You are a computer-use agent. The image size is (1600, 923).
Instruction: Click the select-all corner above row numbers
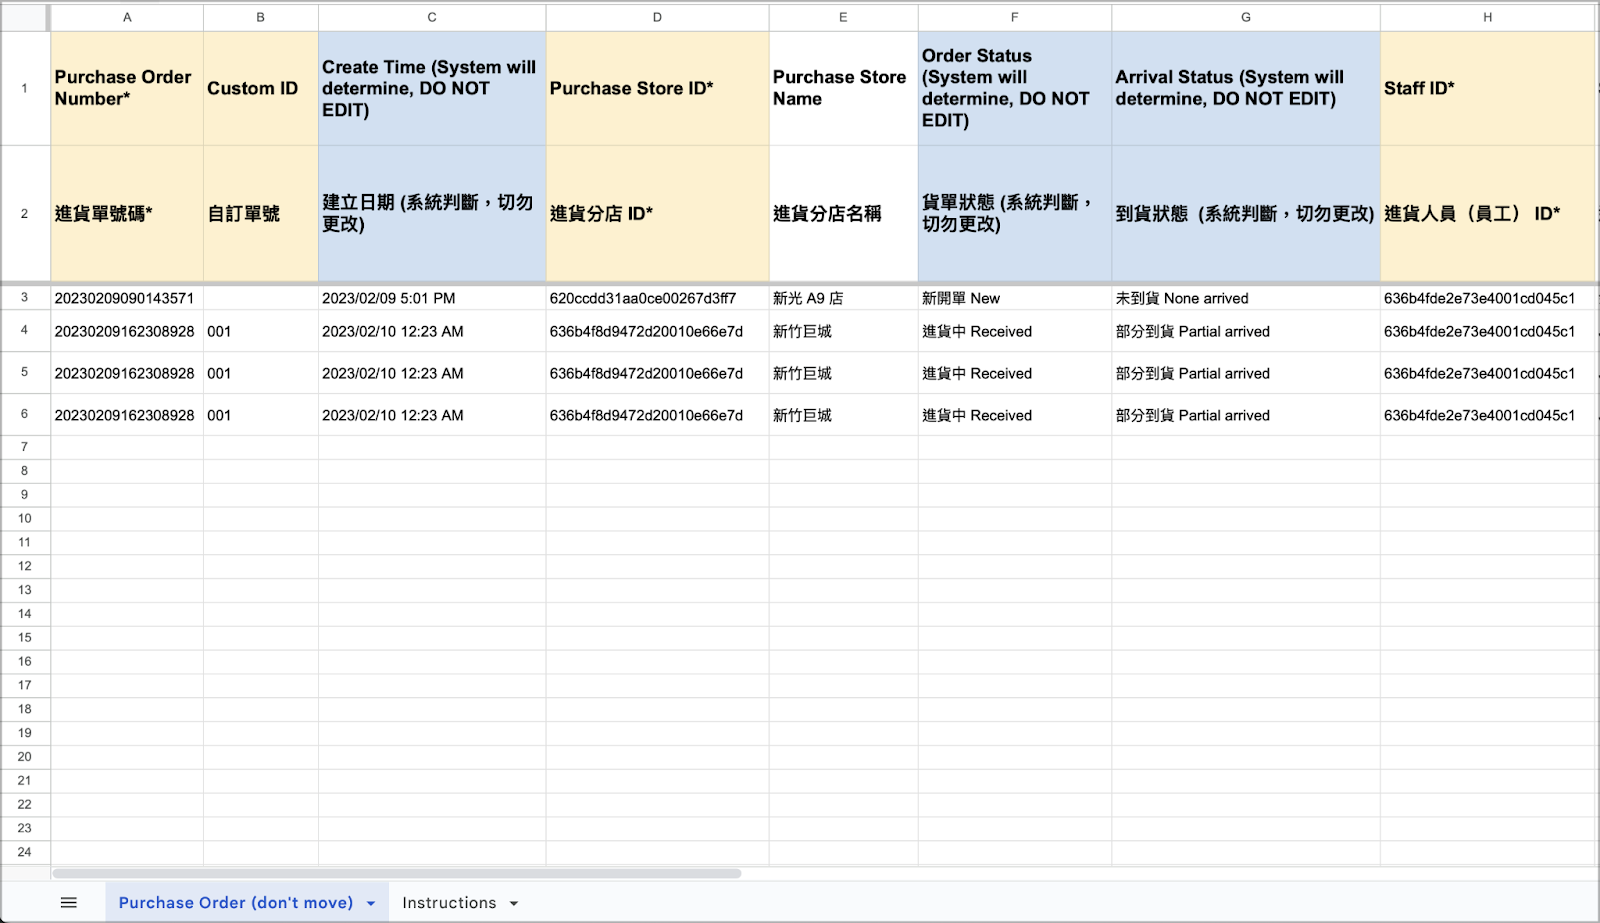[x=25, y=17]
